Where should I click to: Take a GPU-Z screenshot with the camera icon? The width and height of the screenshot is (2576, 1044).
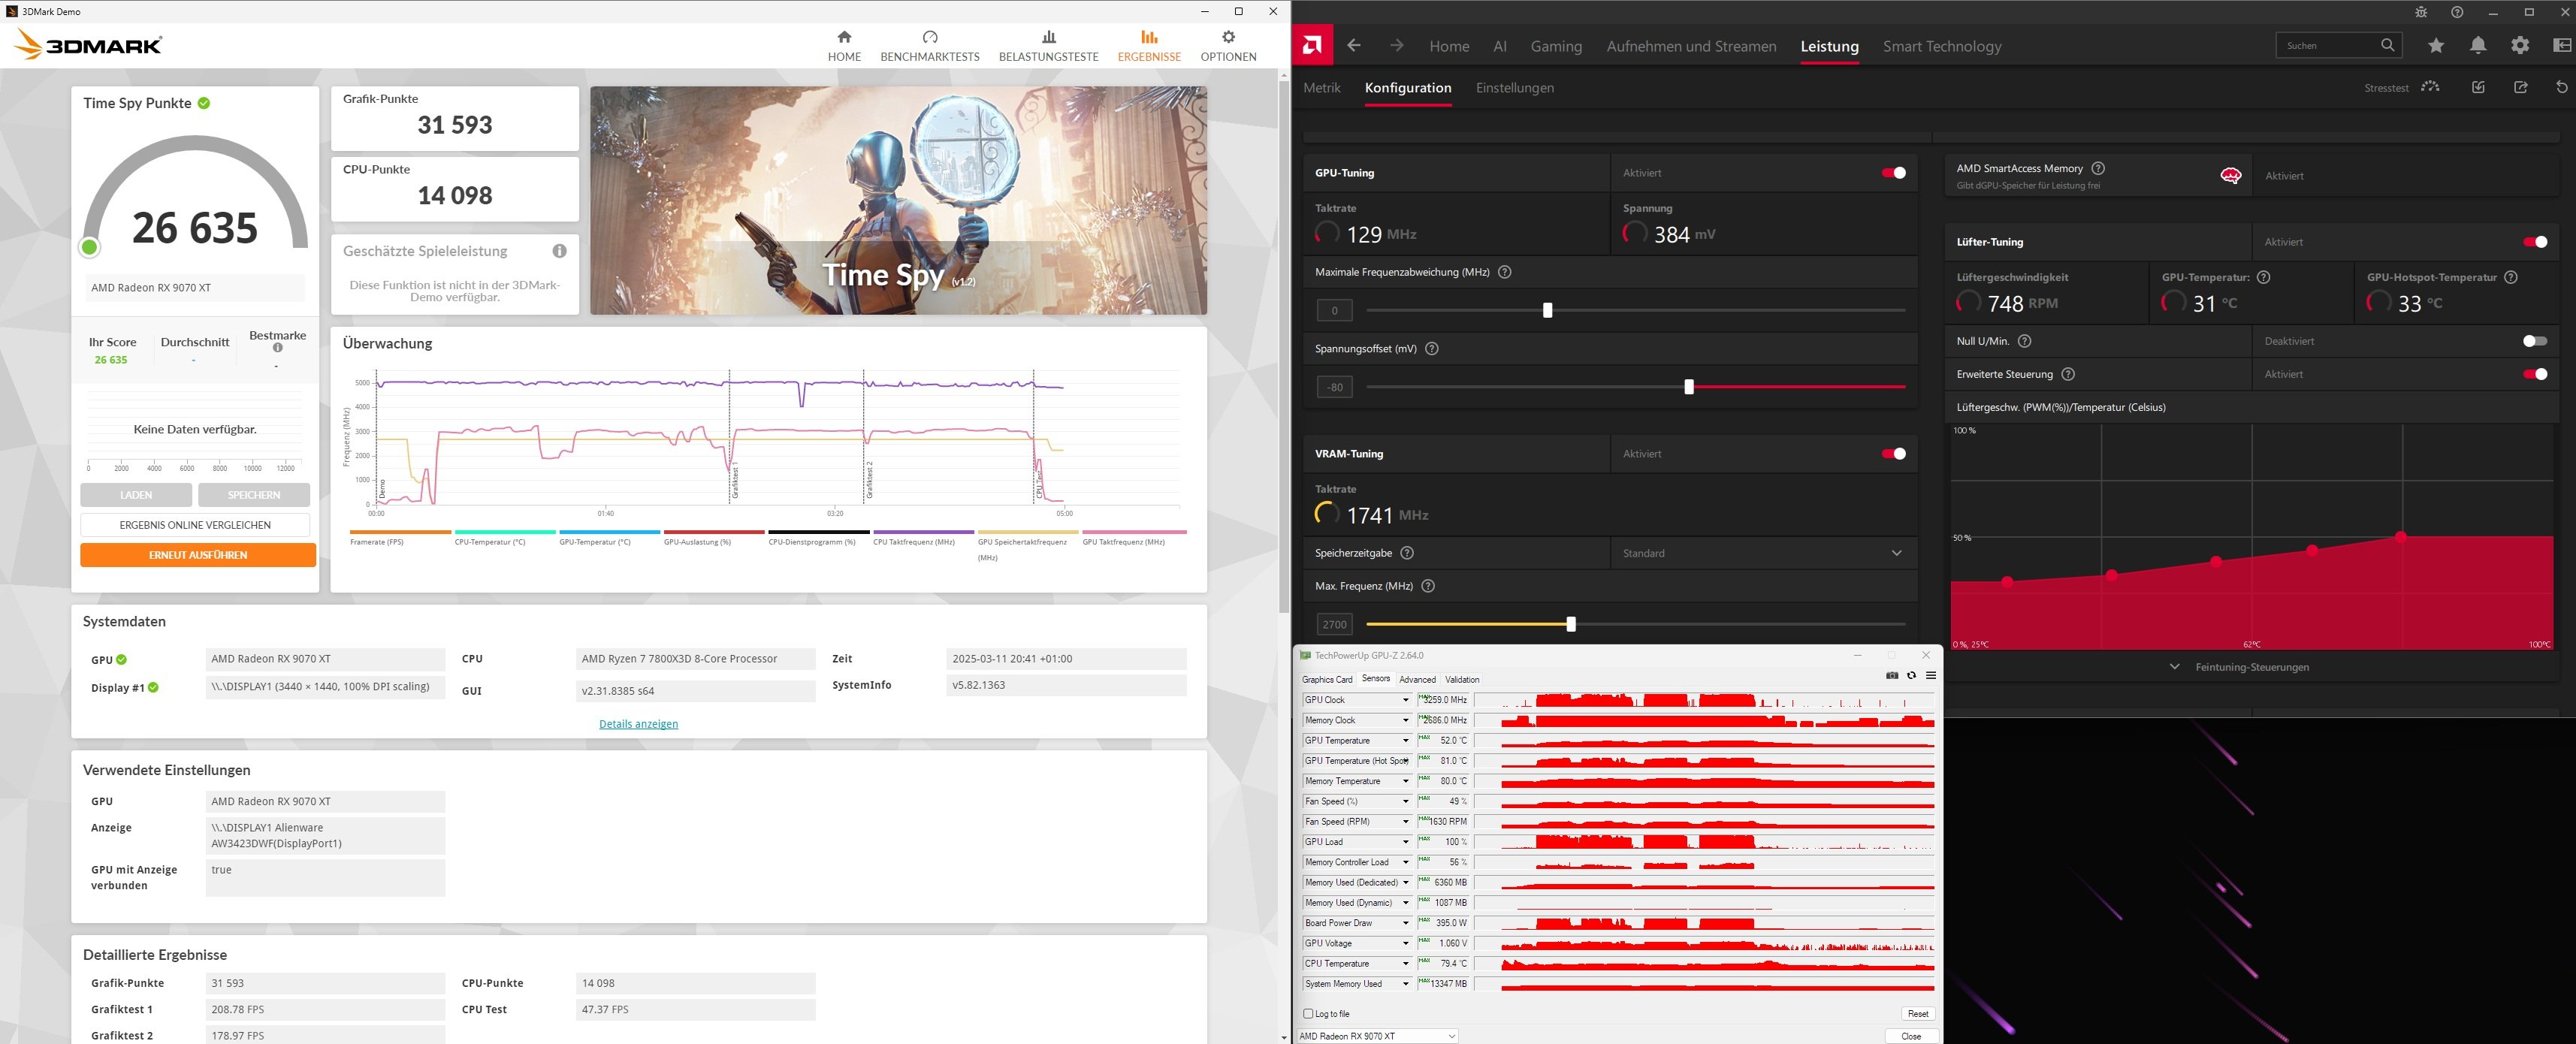coord(1892,676)
